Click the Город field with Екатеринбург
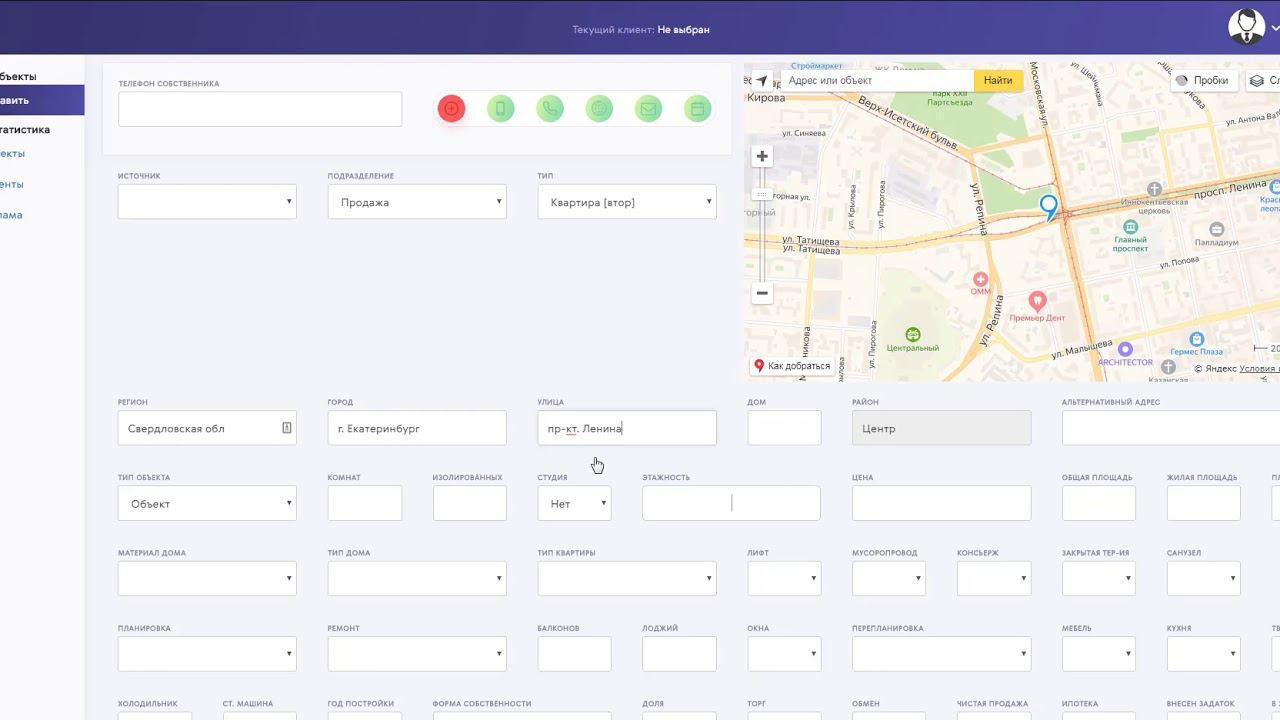1280x720 pixels. 417,428
